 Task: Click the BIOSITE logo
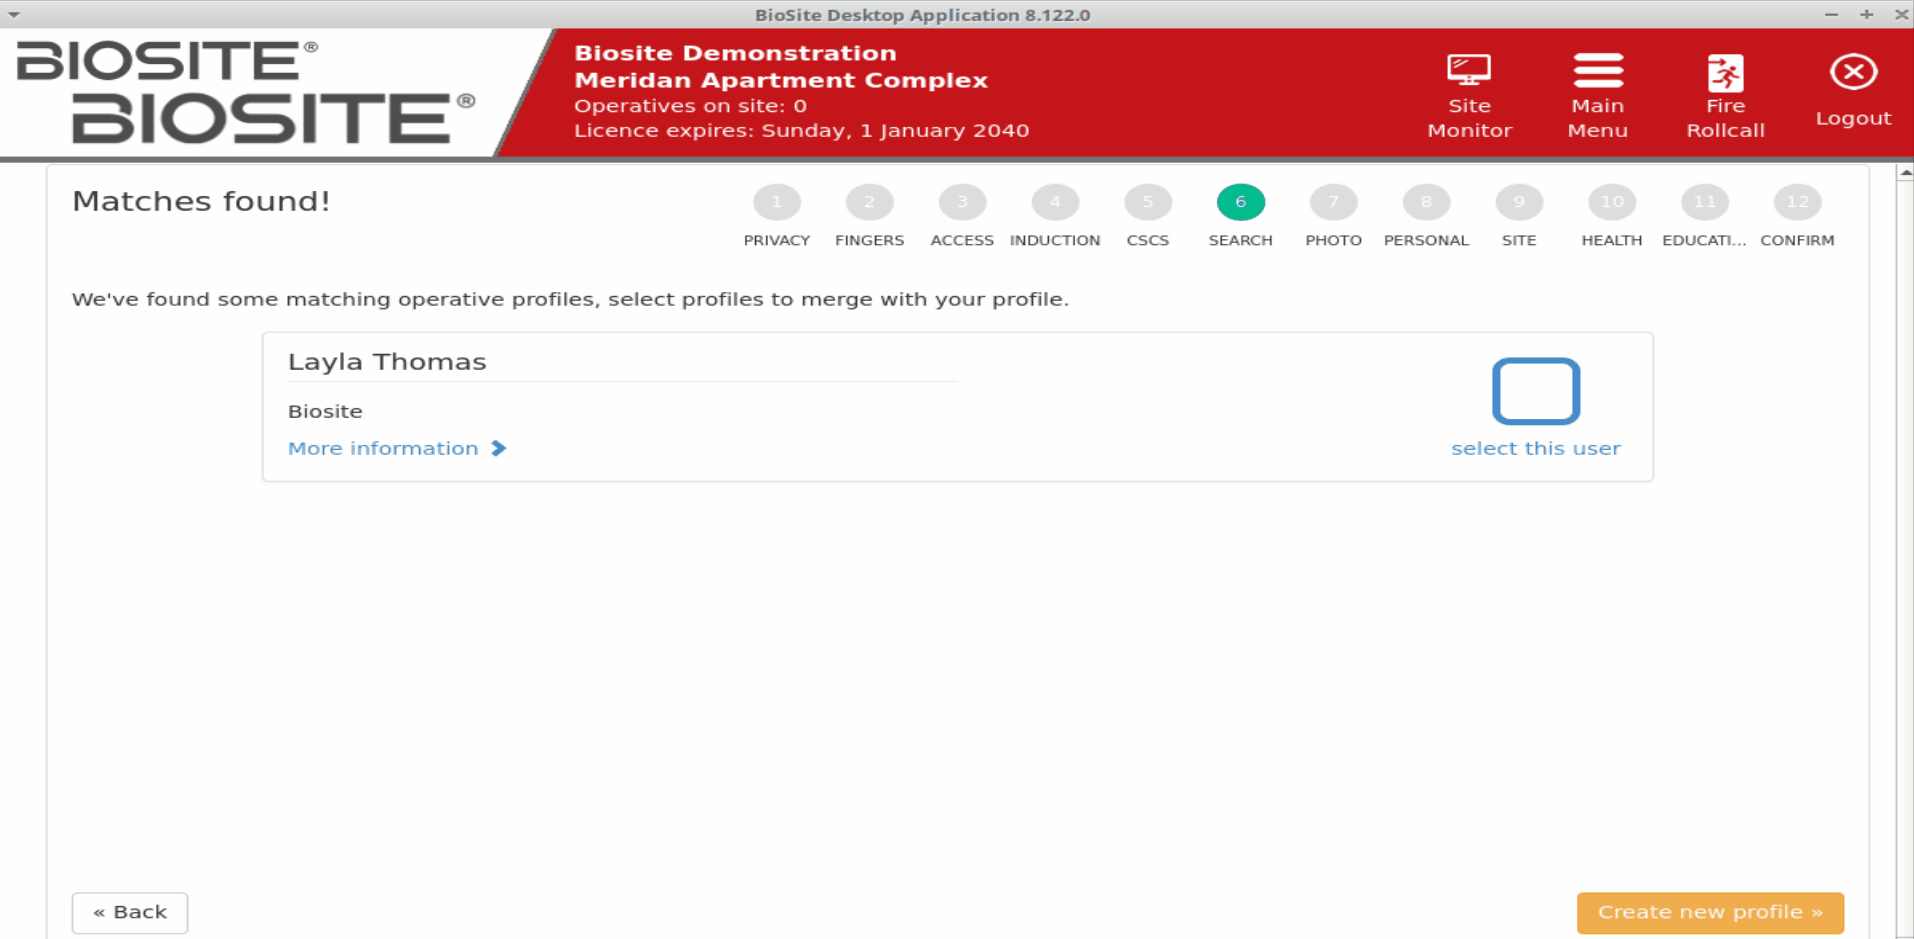click(x=246, y=92)
